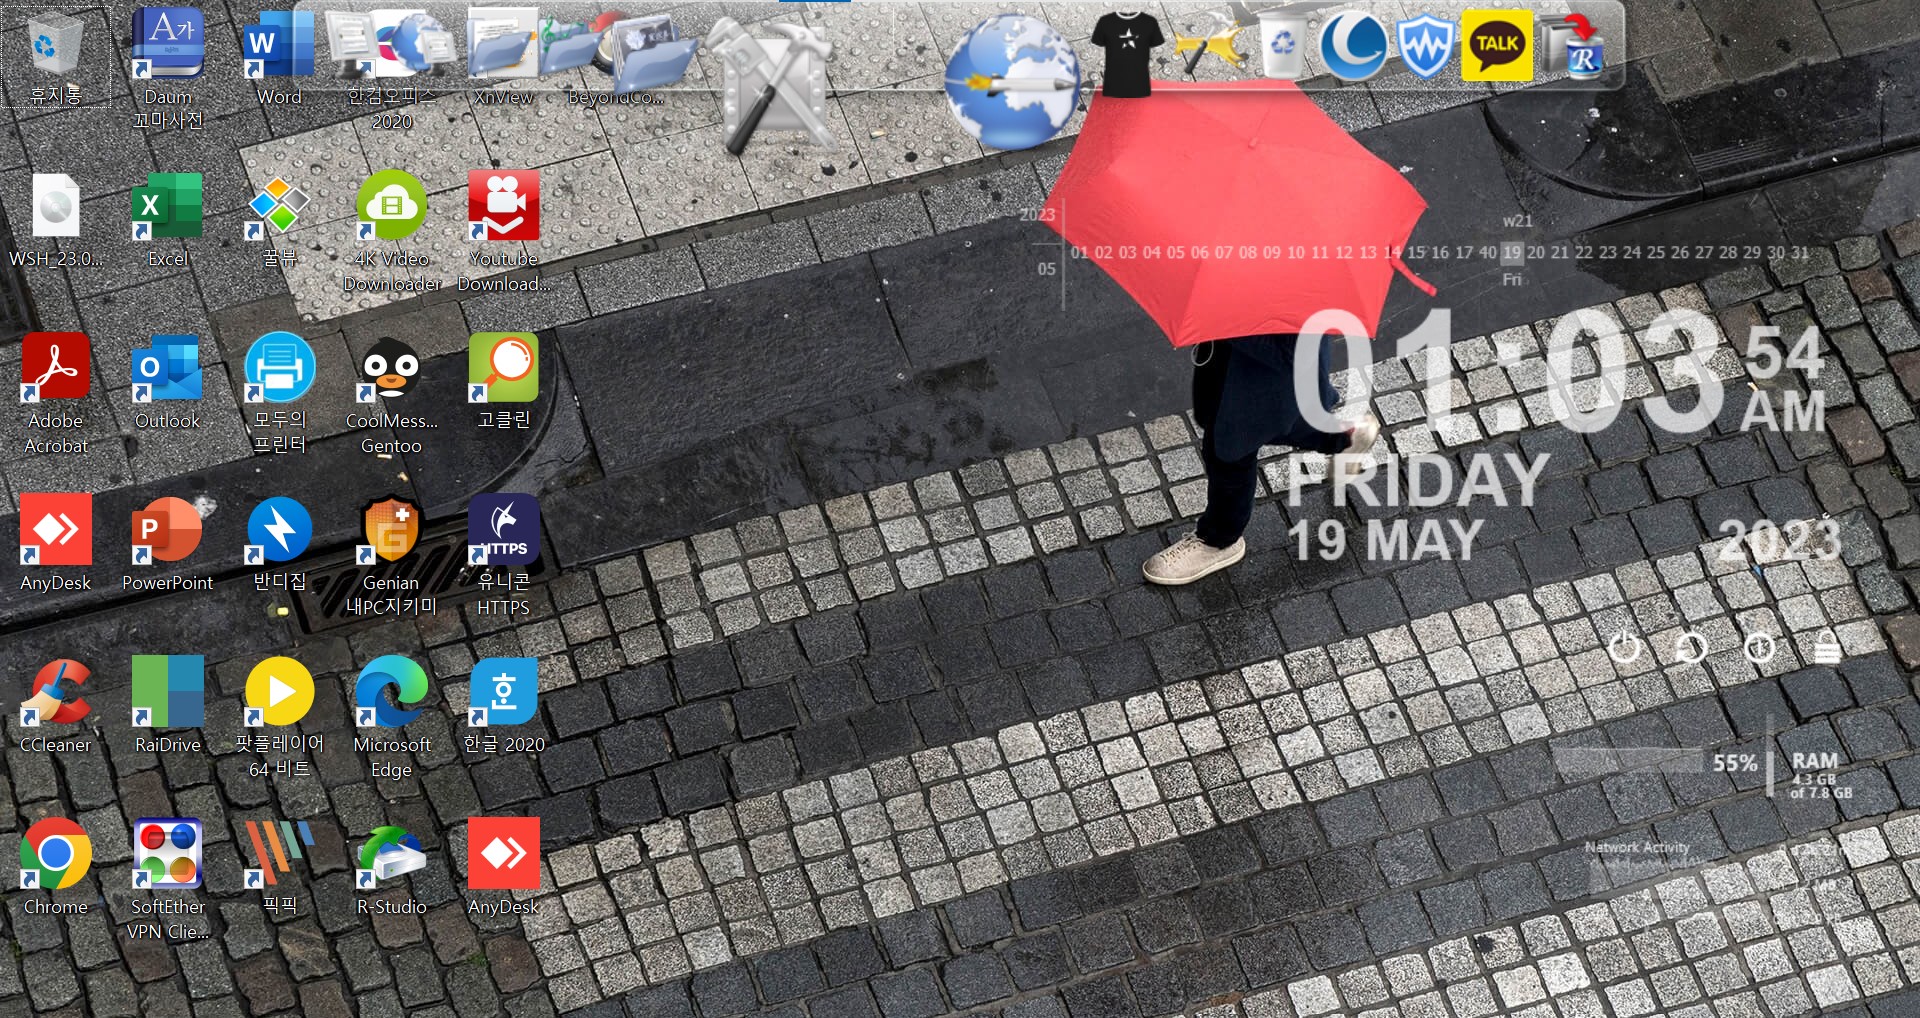Open the Youtube Downloader shortcut

tap(504, 232)
